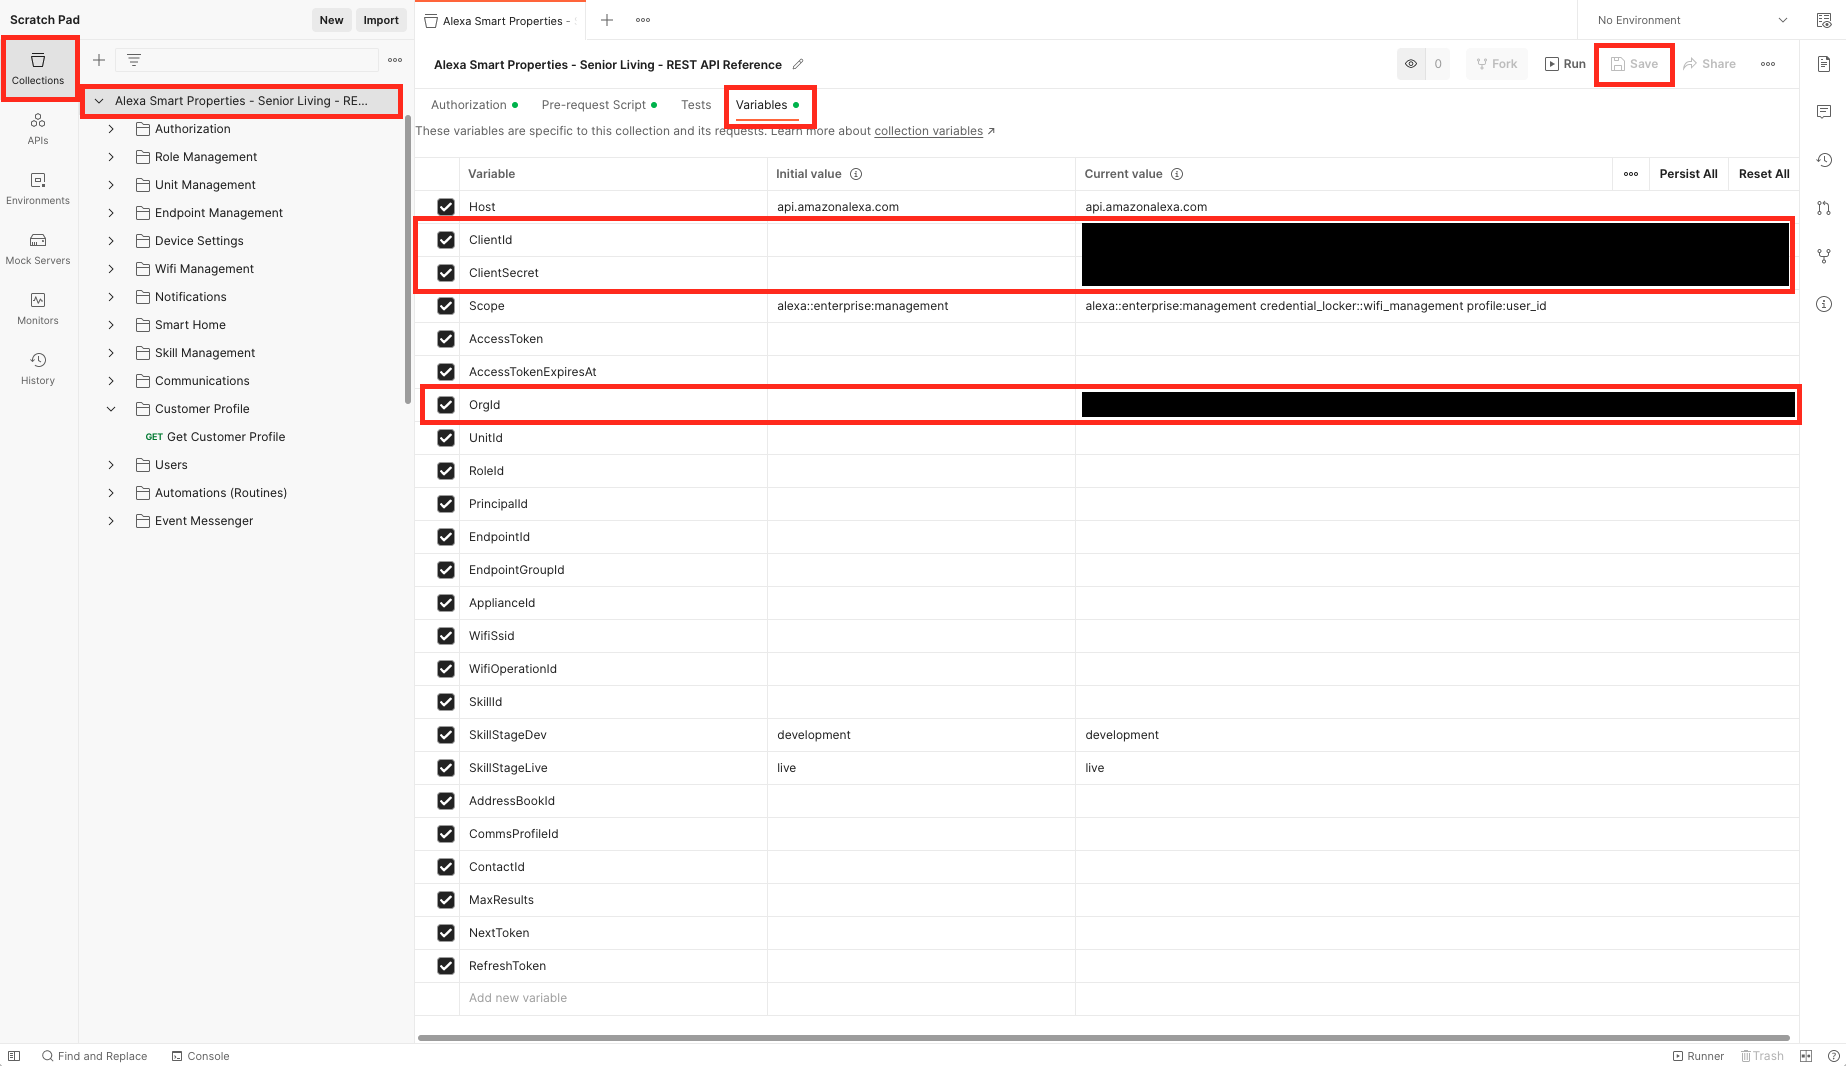
Task: Expand the Unit Management folder
Action: pos(111,185)
